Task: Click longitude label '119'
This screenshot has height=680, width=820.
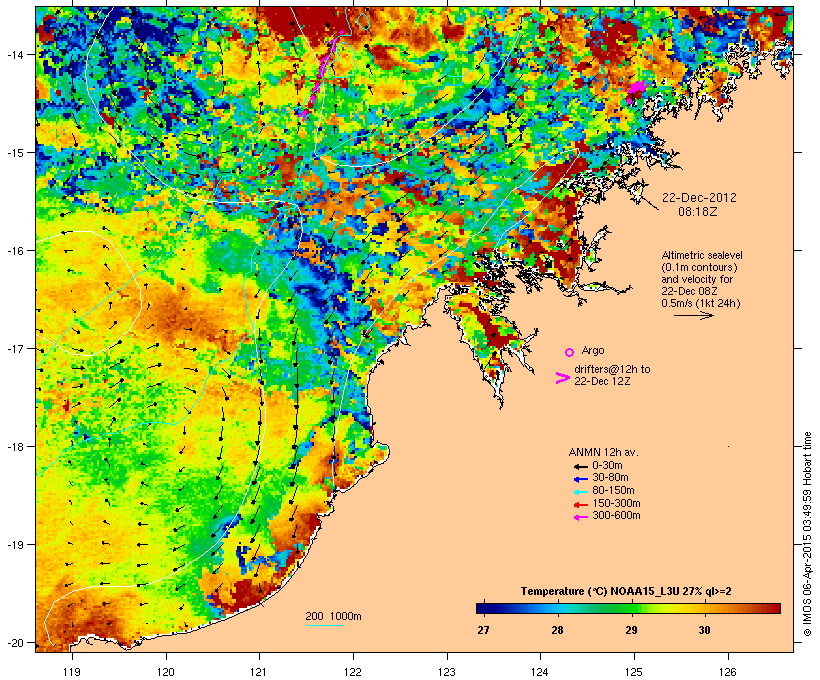Action: [x=72, y=672]
